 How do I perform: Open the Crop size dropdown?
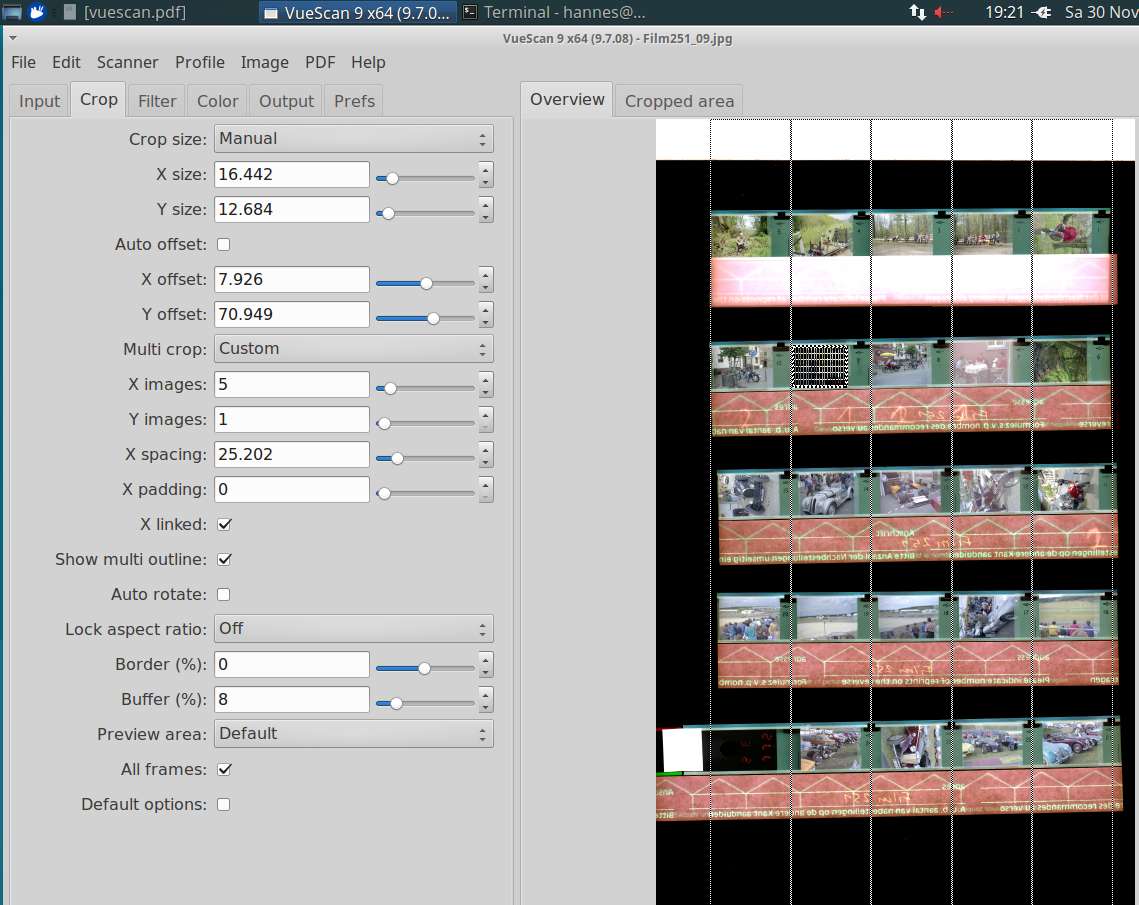[353, 139]
